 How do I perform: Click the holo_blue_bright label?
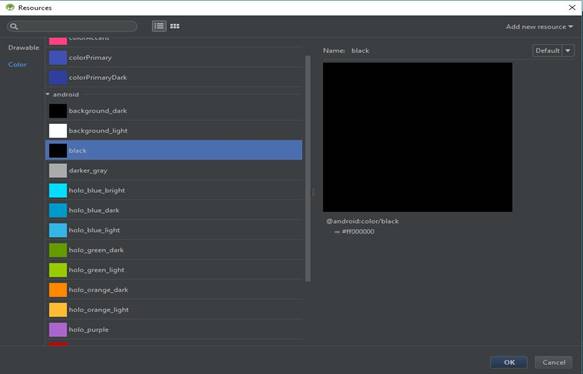pyautogui.click(x=97, y=190)
